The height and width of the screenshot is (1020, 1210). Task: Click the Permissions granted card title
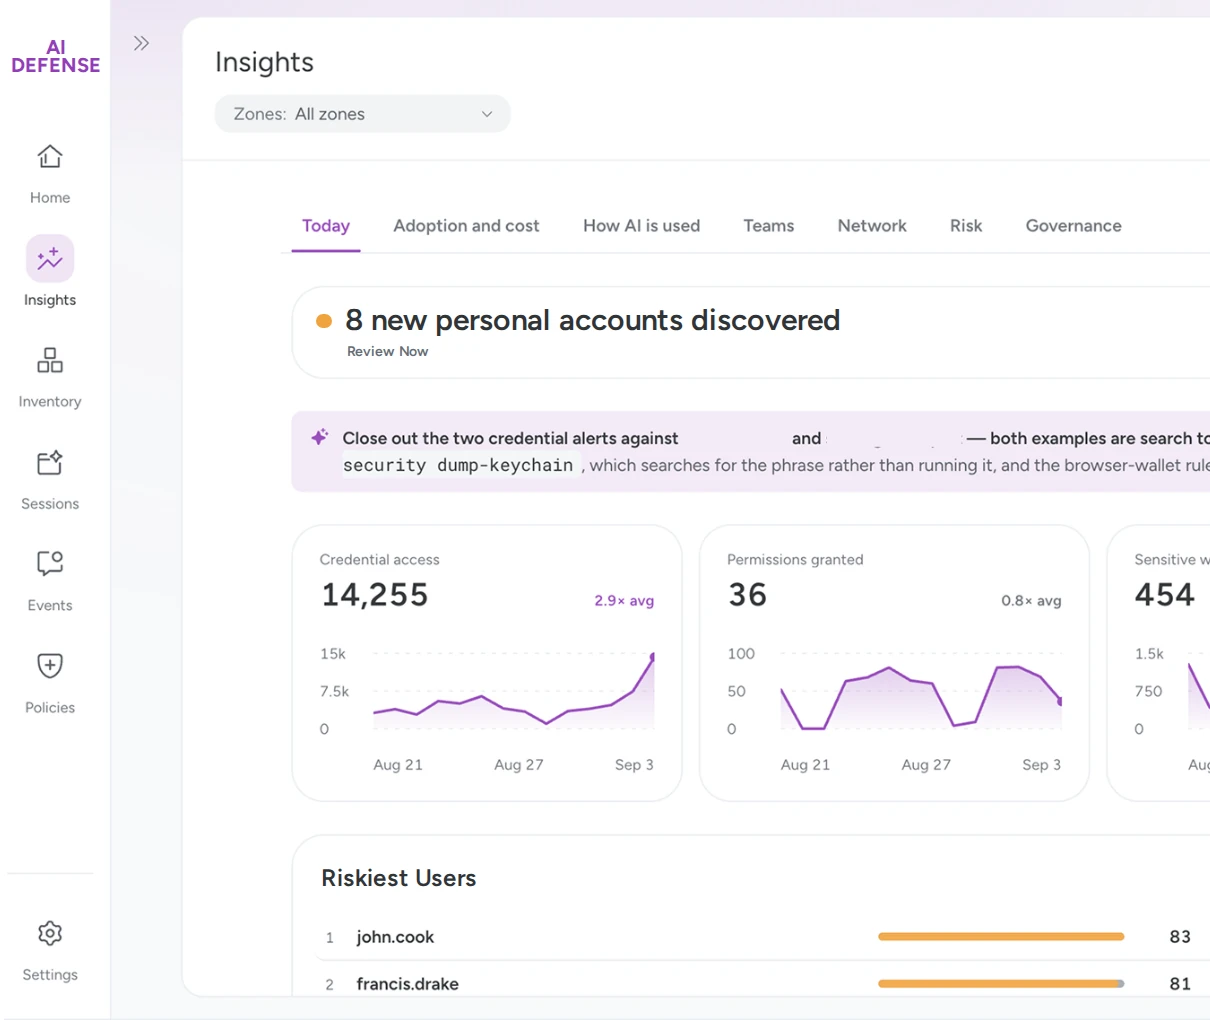coord(795,560)
